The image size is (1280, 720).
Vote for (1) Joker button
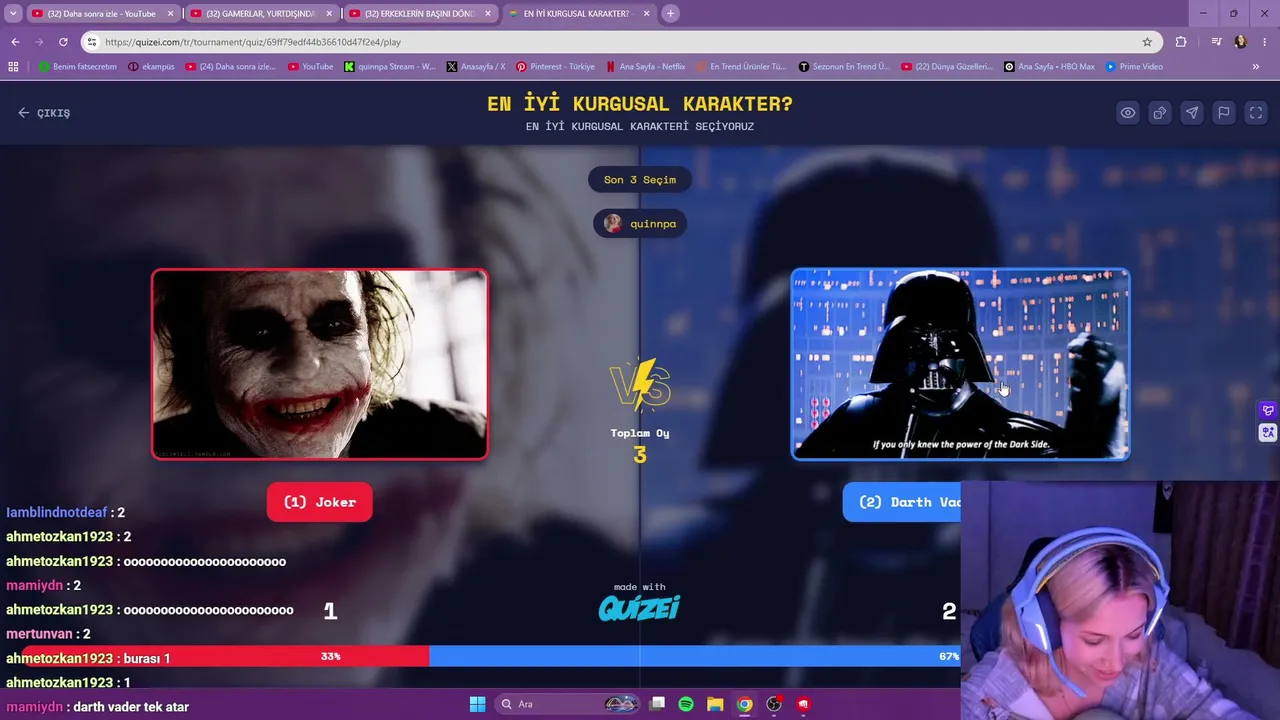[320, 502]
